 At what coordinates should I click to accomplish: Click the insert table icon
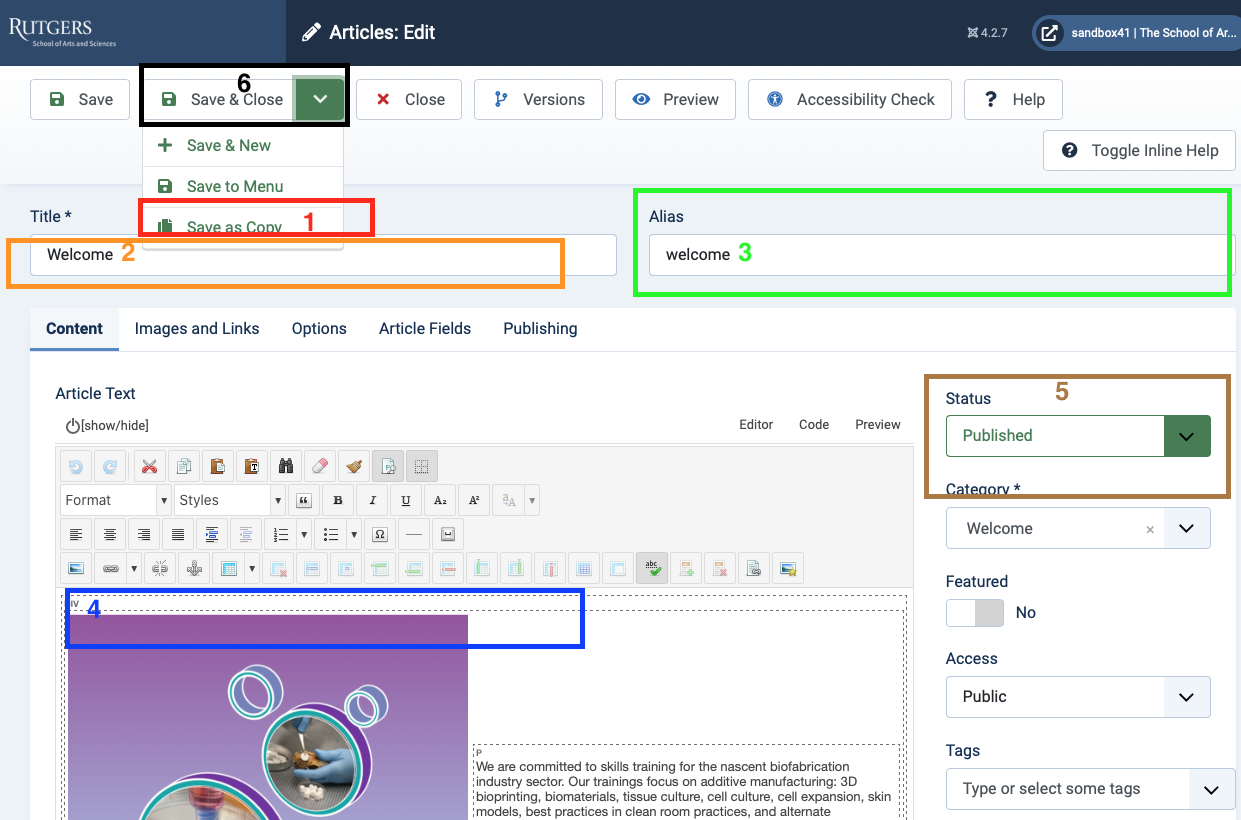click(229, 568)
